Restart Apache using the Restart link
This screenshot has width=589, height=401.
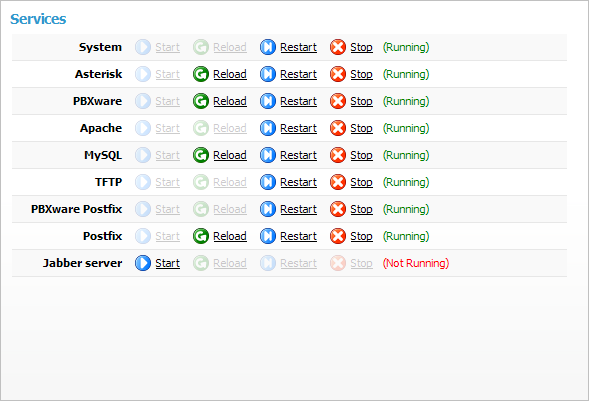tap(298, 128)
